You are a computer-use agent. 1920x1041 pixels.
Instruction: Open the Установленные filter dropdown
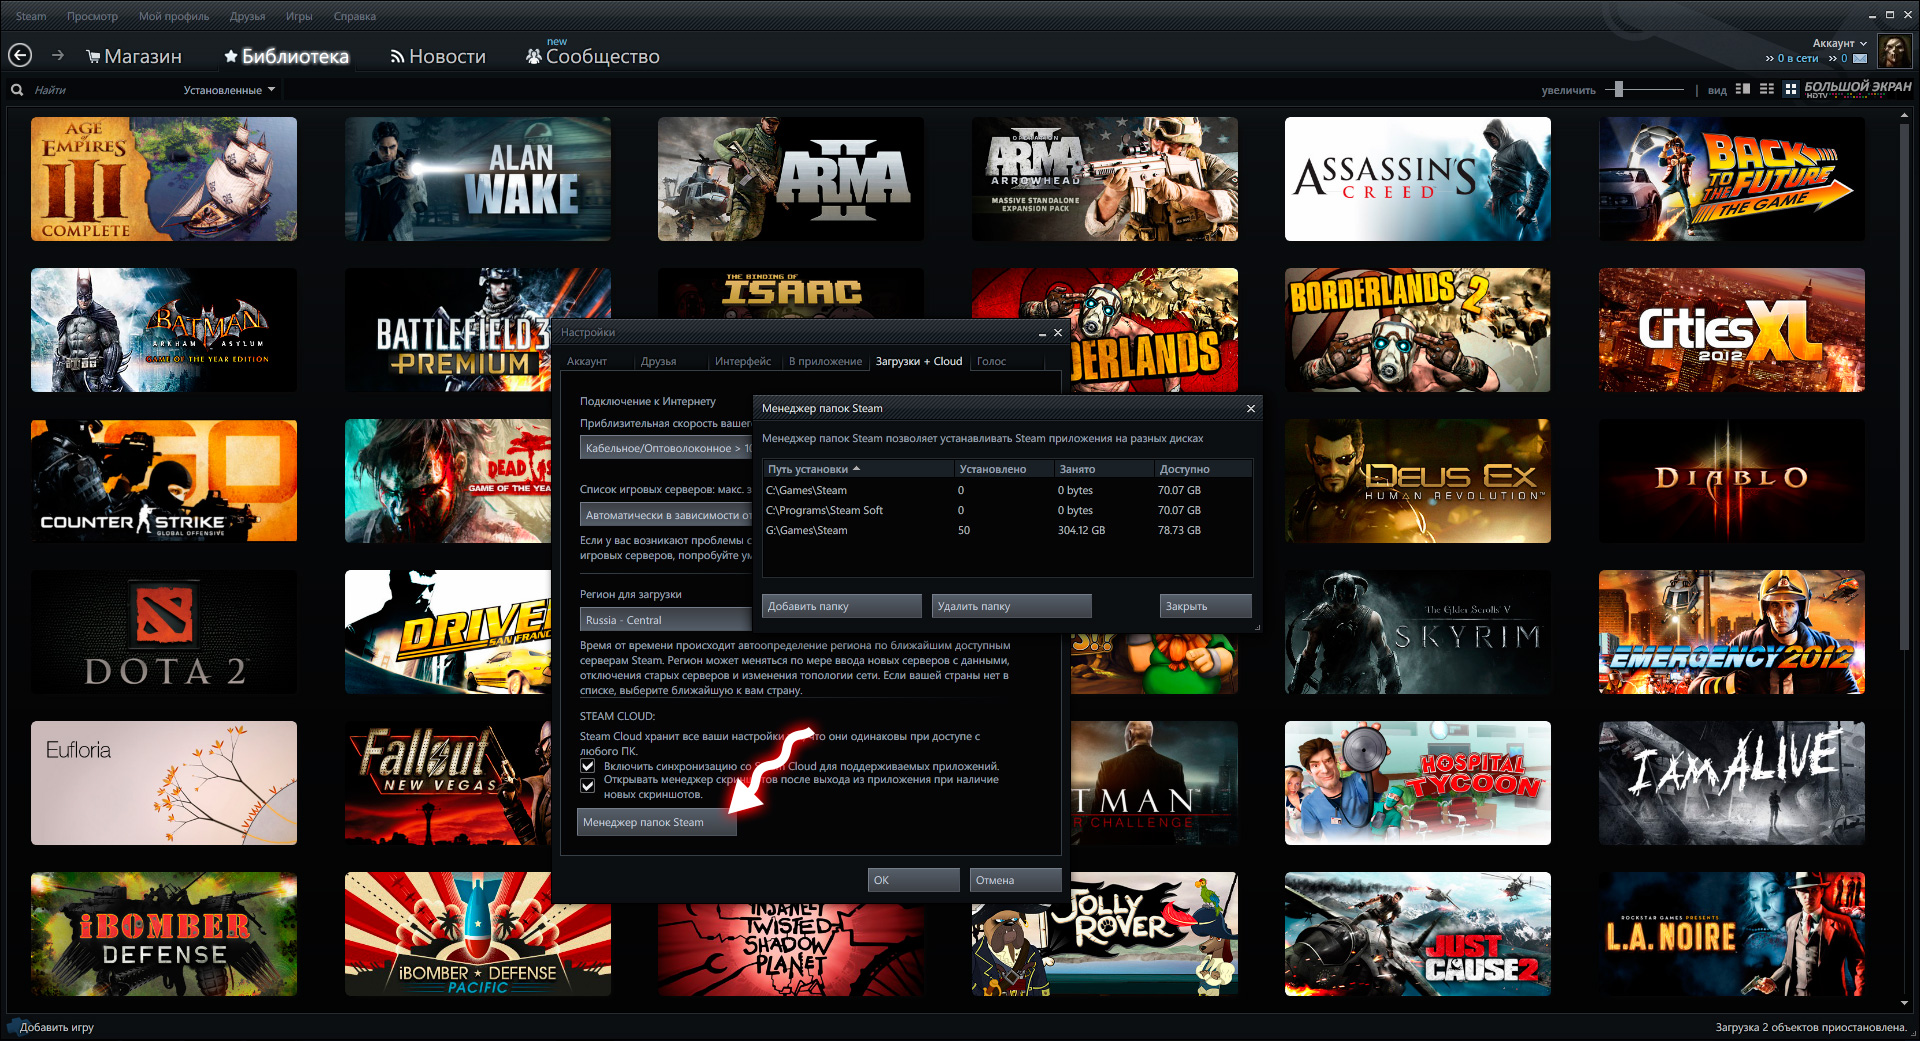(x=229, y=90)
